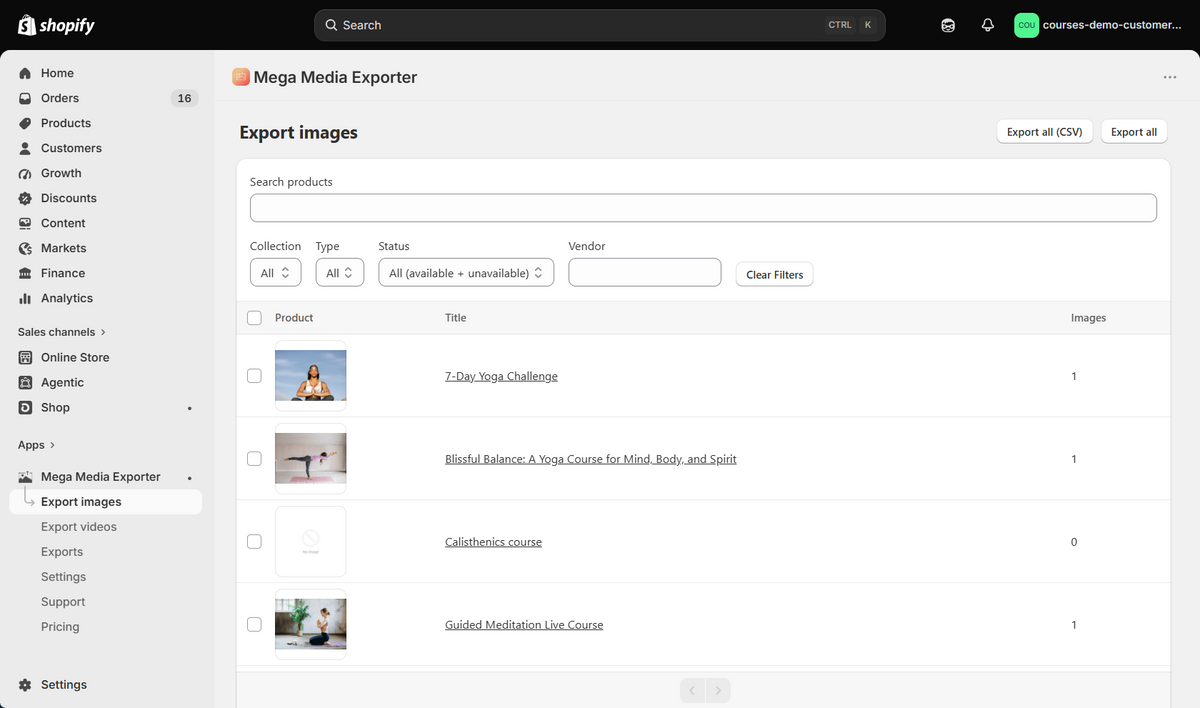Image resolution: width=1200 pixels, height=708 pixels.
Task: Click the Online Store storefront icon
Action: click(26, 357)
